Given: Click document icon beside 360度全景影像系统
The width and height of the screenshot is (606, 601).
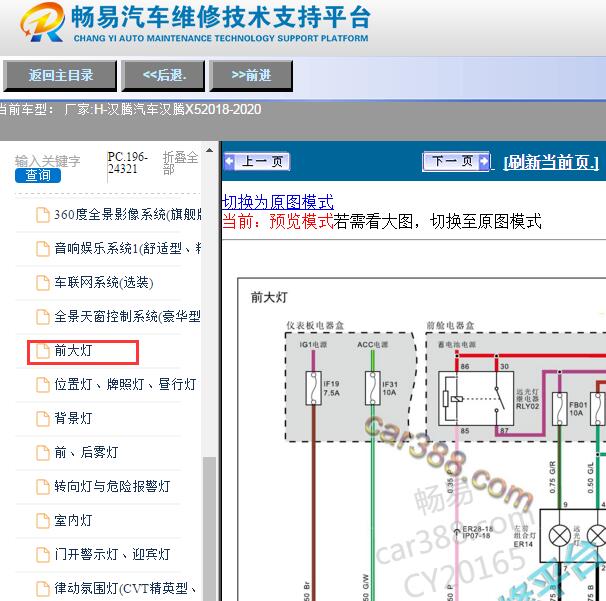Looking at the screenshot, I should point(43,215).
